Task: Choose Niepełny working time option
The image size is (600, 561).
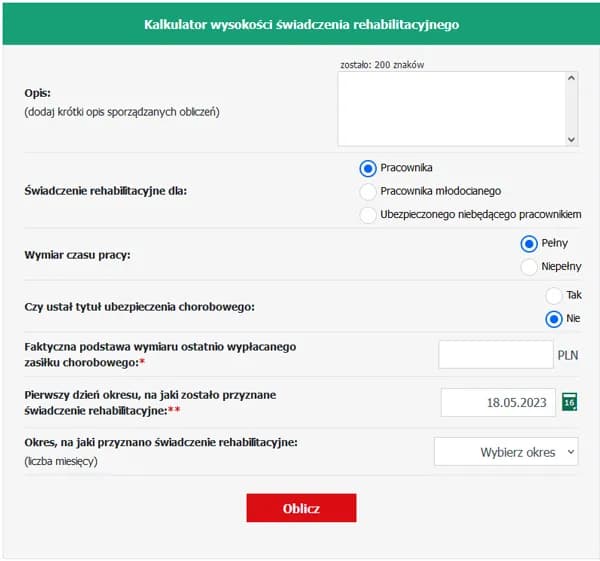Action: (x=530, y=266)
